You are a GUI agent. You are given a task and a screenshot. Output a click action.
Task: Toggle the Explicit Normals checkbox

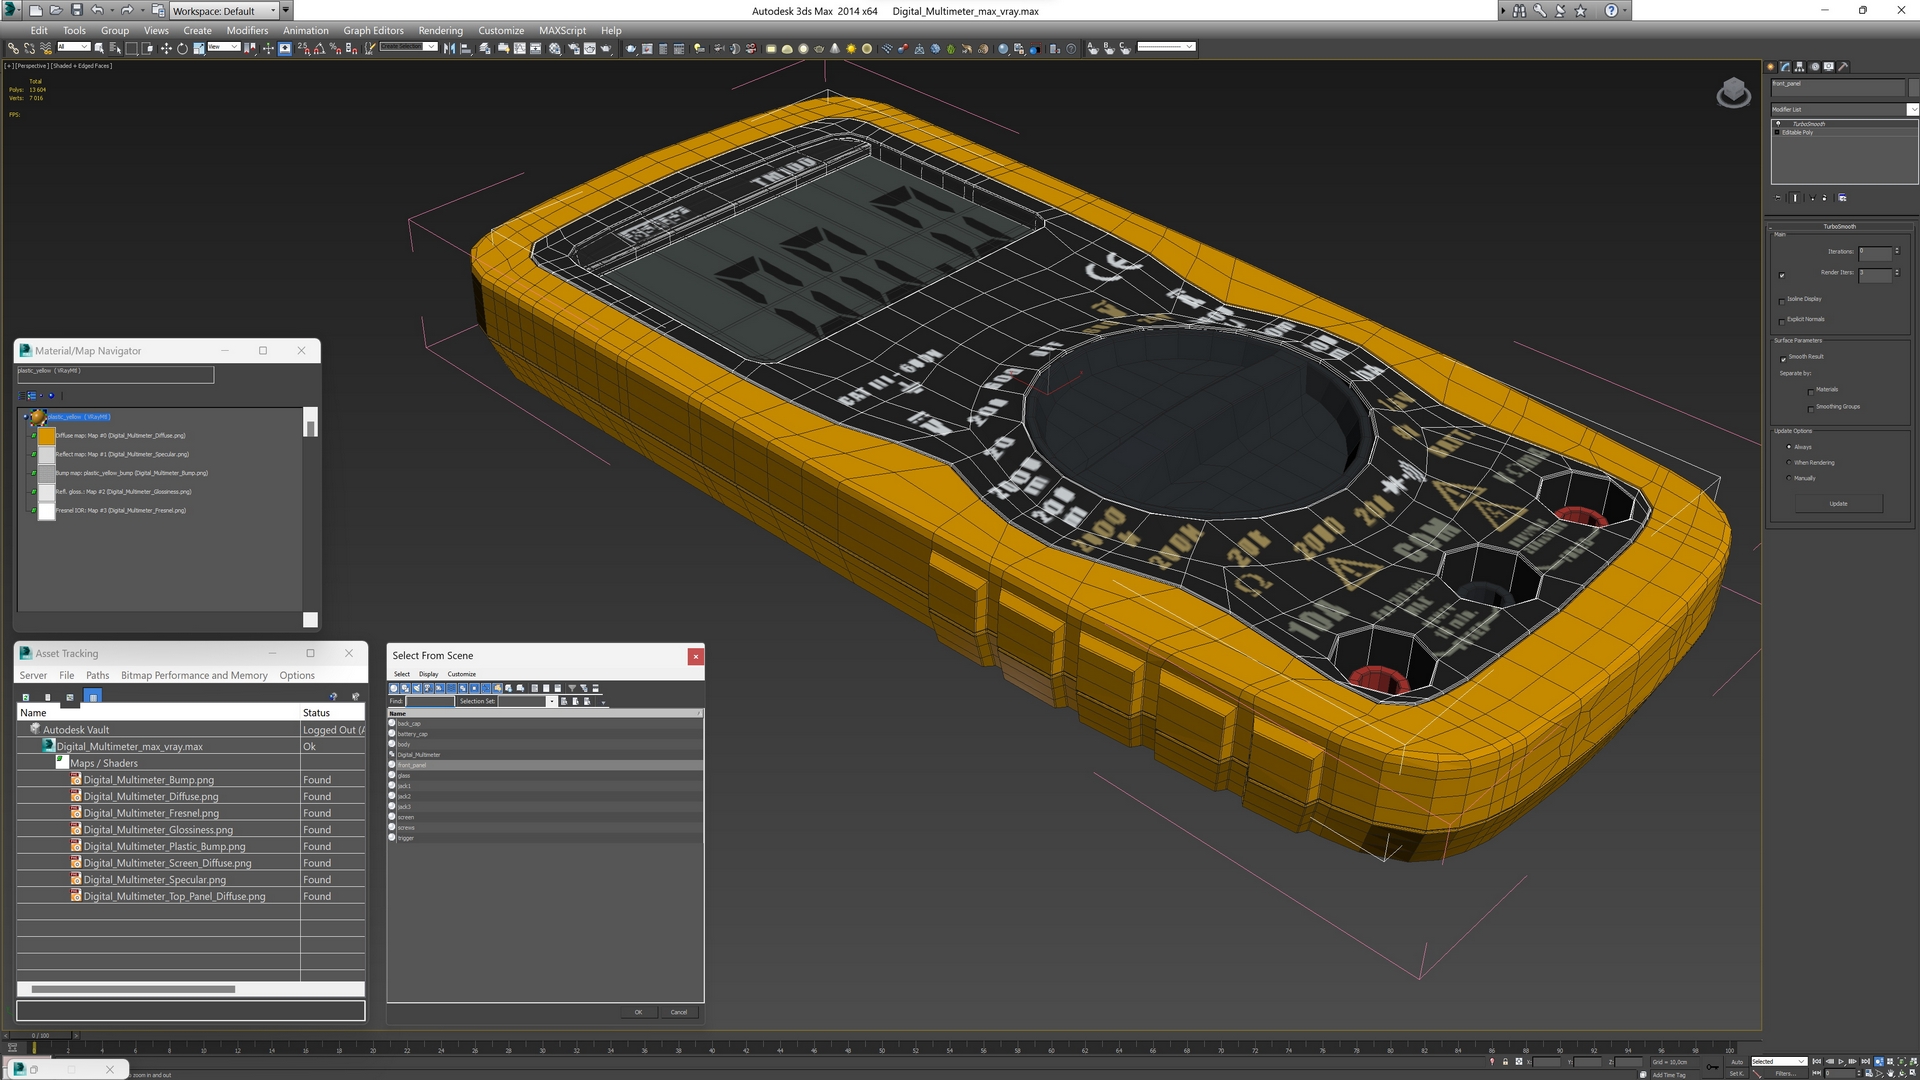click(x=1782, y=321)
